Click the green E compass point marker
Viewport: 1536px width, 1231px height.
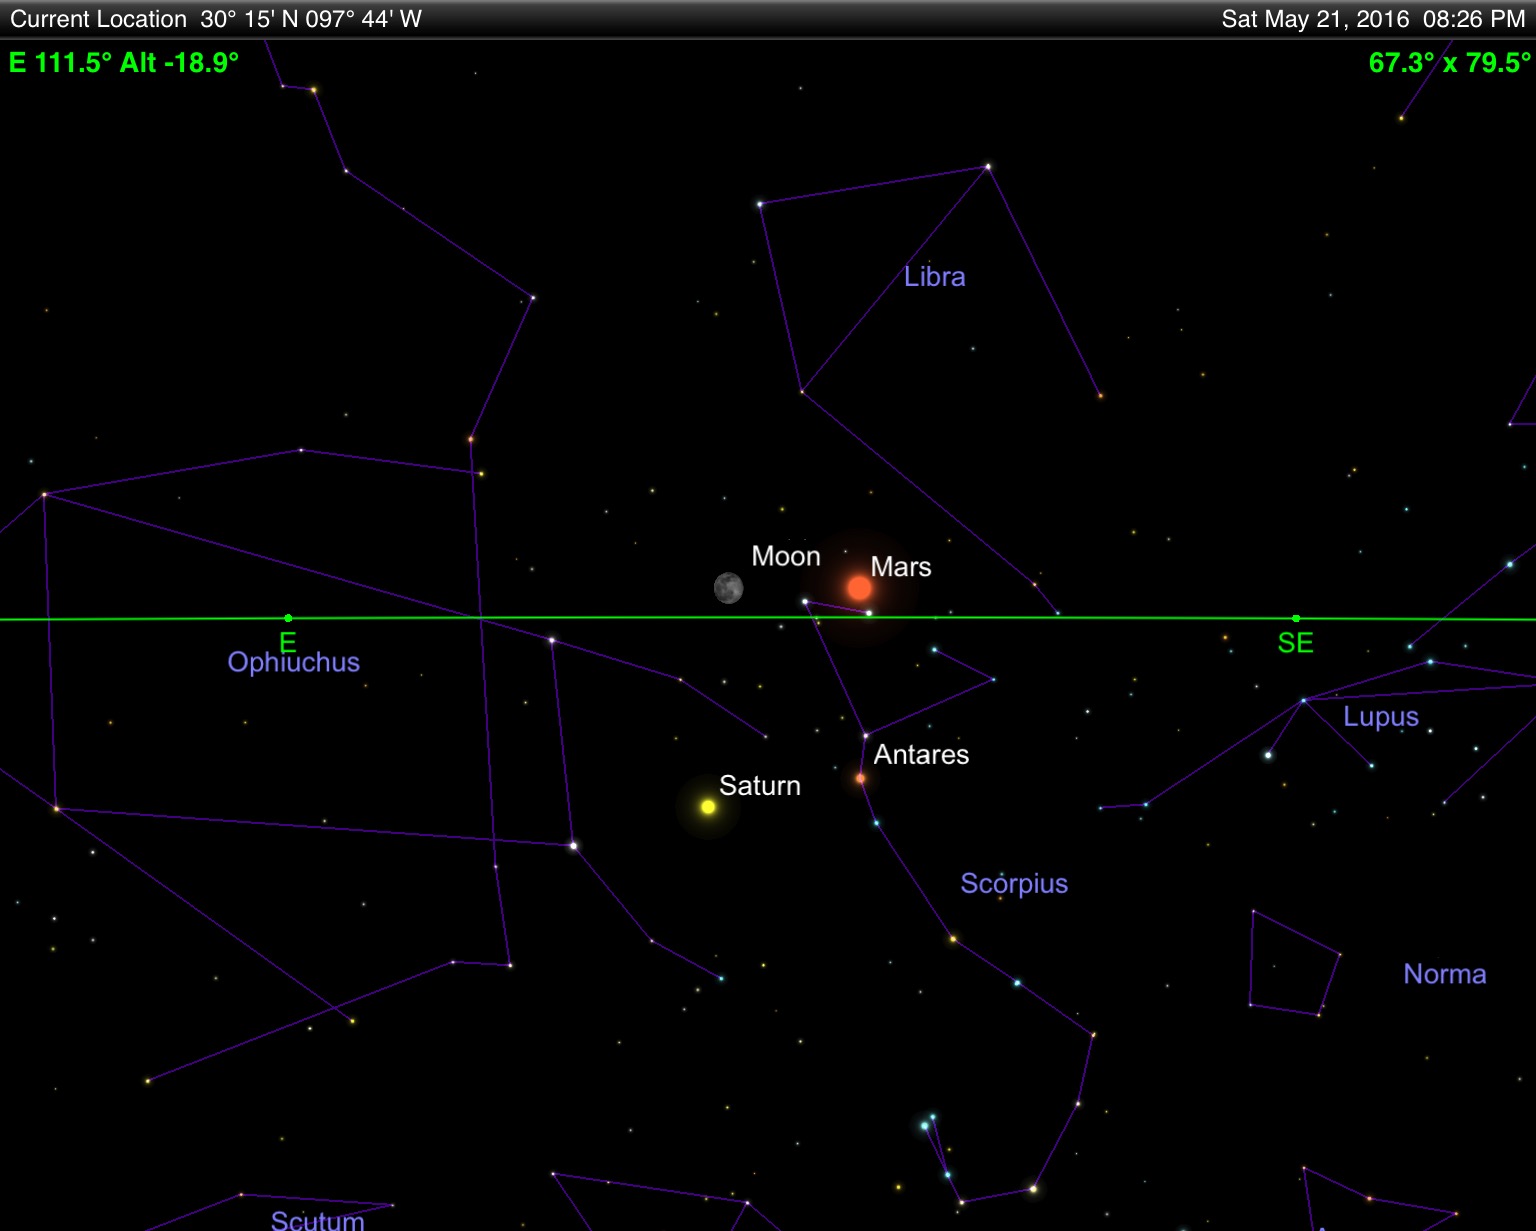click(288, 618)
